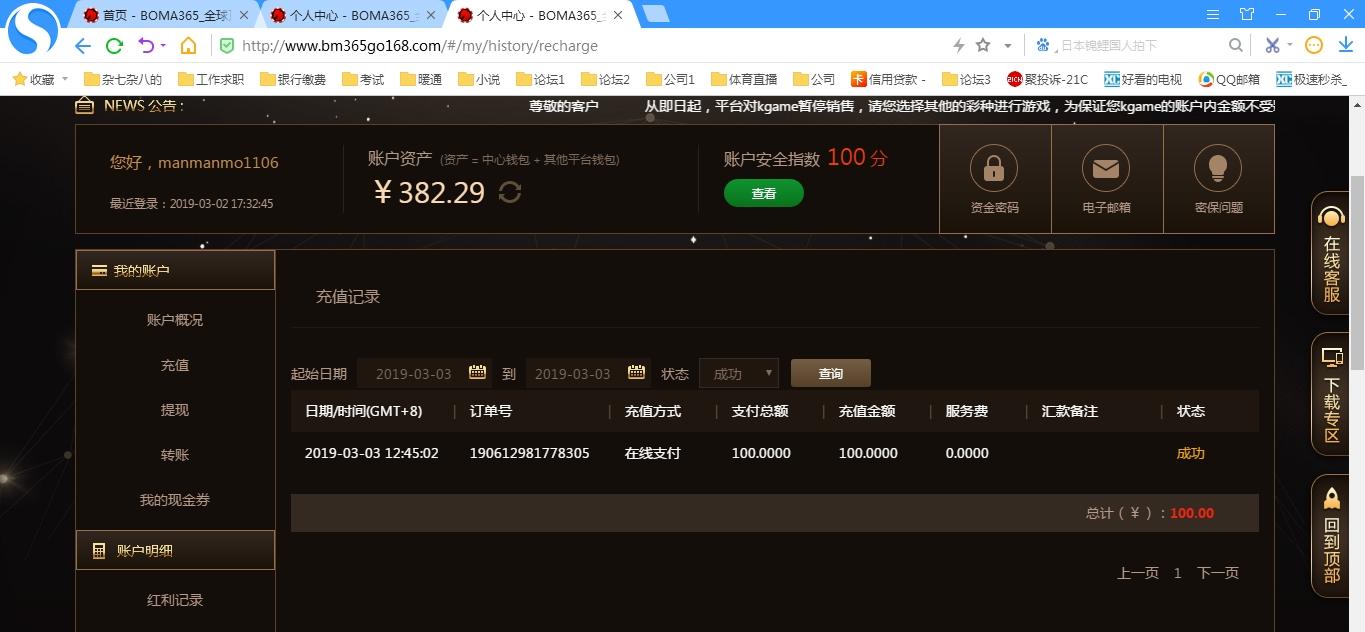Go to 账户概况

pos(175,320)
